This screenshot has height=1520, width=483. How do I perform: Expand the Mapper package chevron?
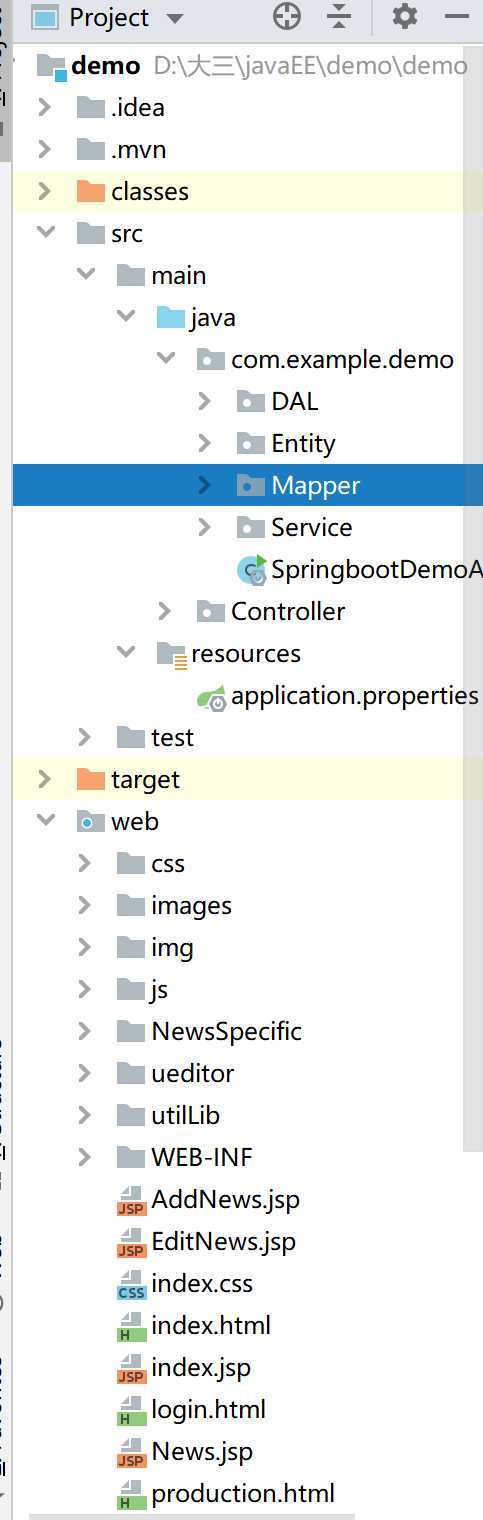point(204,485)
